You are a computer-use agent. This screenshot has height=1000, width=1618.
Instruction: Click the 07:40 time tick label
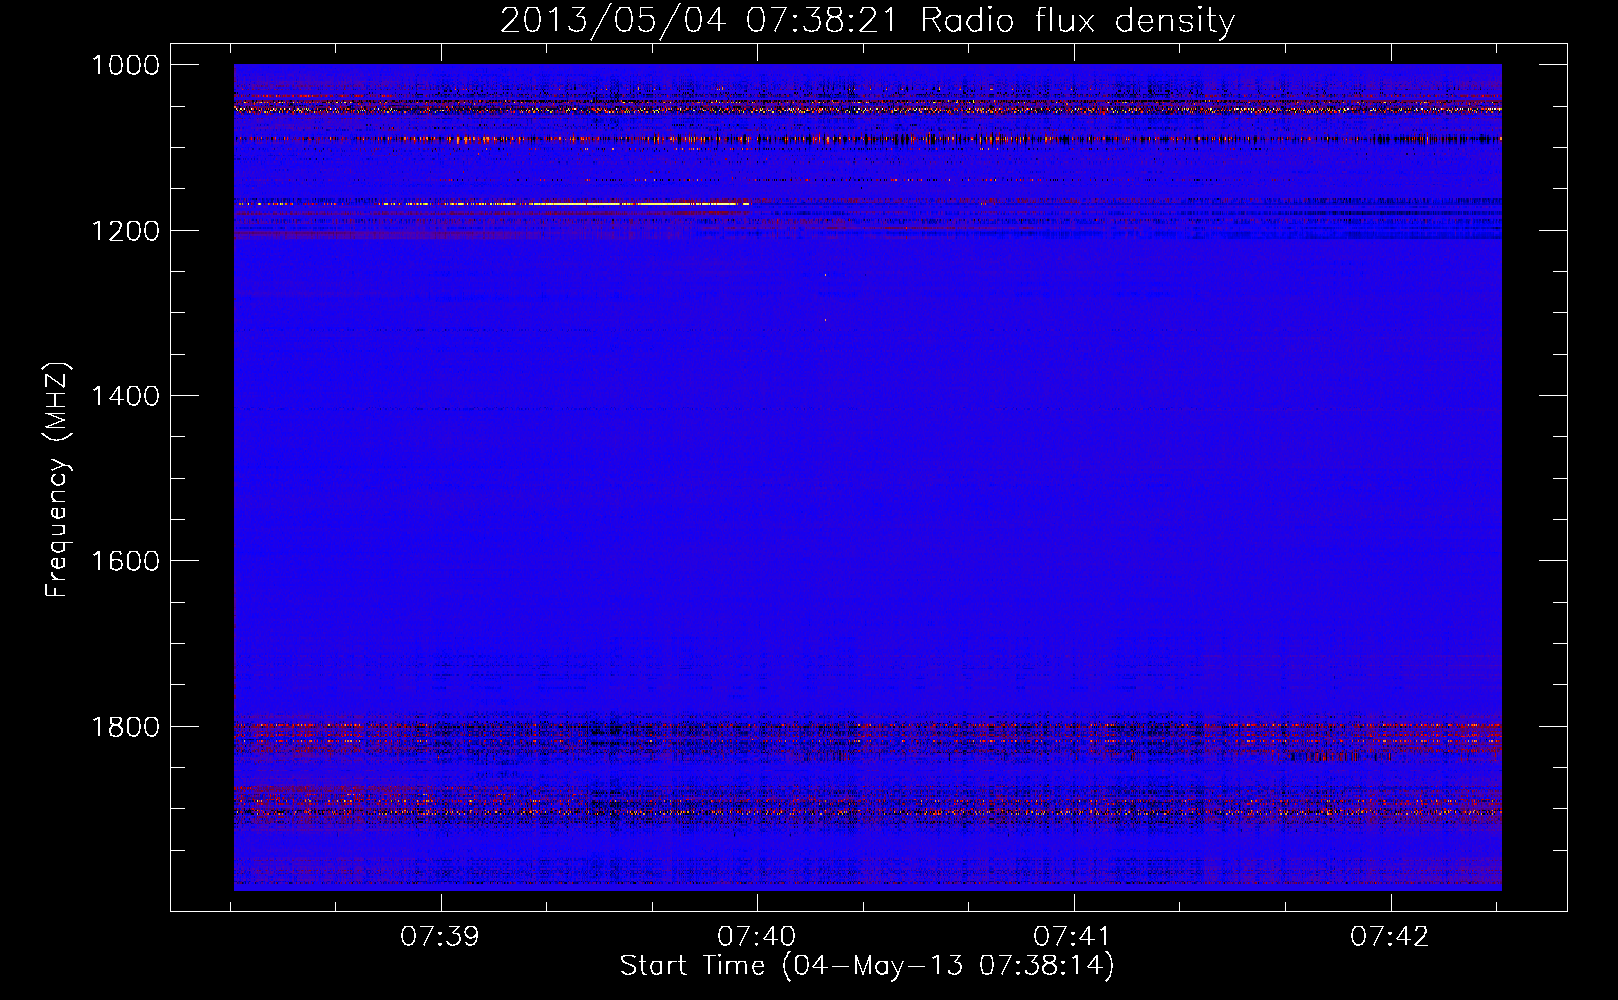click(757, 937)
